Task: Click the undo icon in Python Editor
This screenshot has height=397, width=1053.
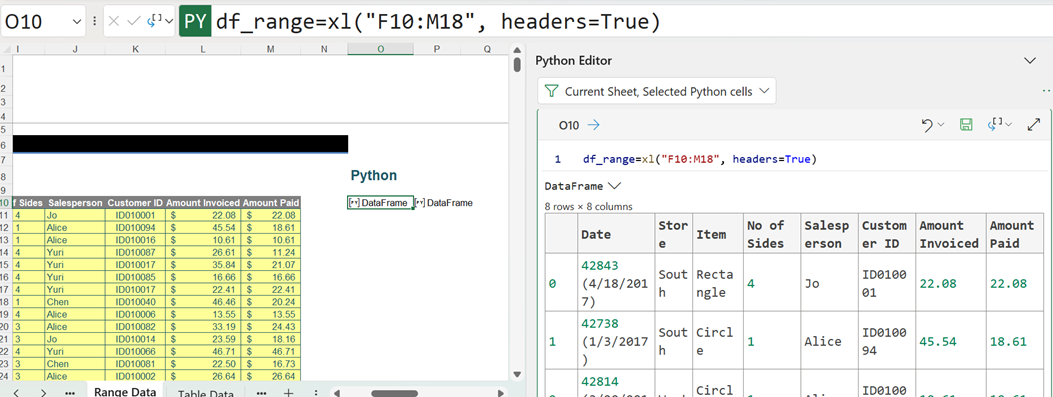Action: pos(927,125)
